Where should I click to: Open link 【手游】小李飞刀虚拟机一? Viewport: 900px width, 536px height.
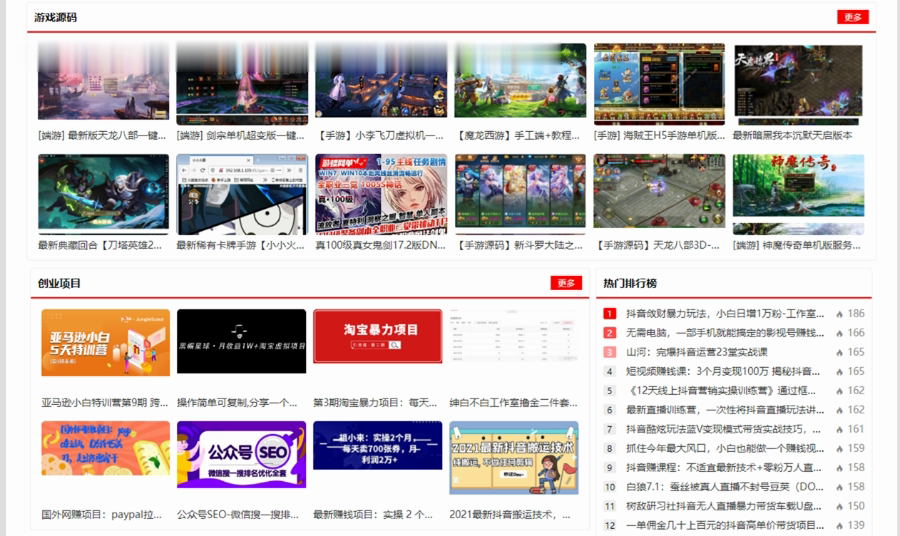pyautogui.click(x=381, y=135)
